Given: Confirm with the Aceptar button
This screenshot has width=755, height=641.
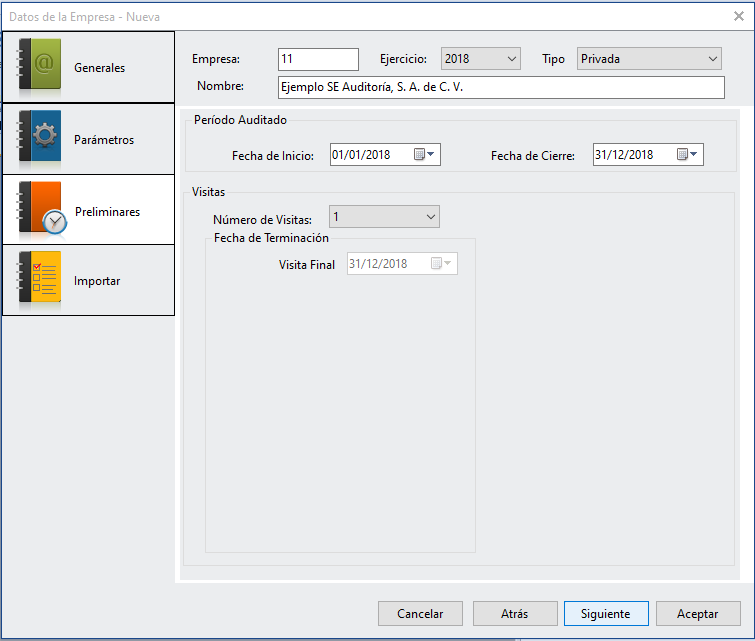Looking at the screenshot, I should click(697, 613).
